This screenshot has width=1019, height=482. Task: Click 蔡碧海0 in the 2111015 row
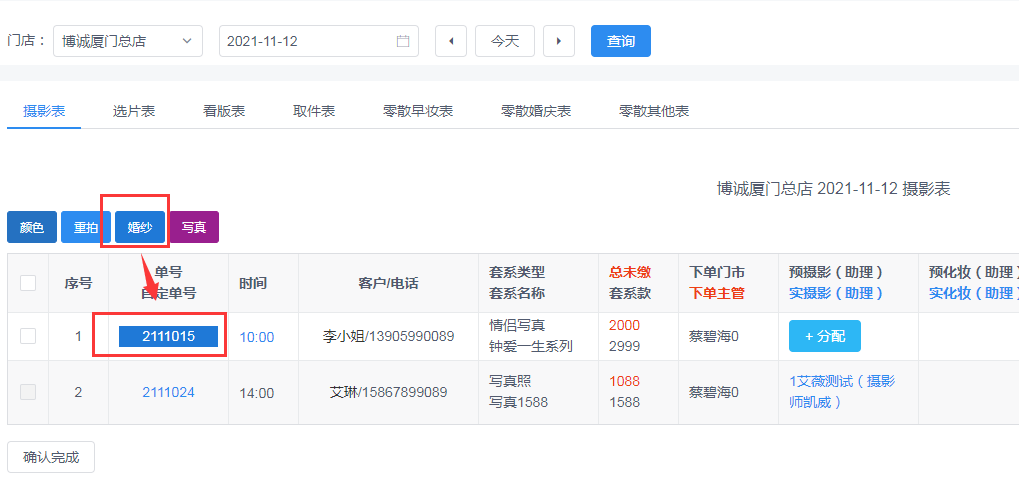(714, 336)
